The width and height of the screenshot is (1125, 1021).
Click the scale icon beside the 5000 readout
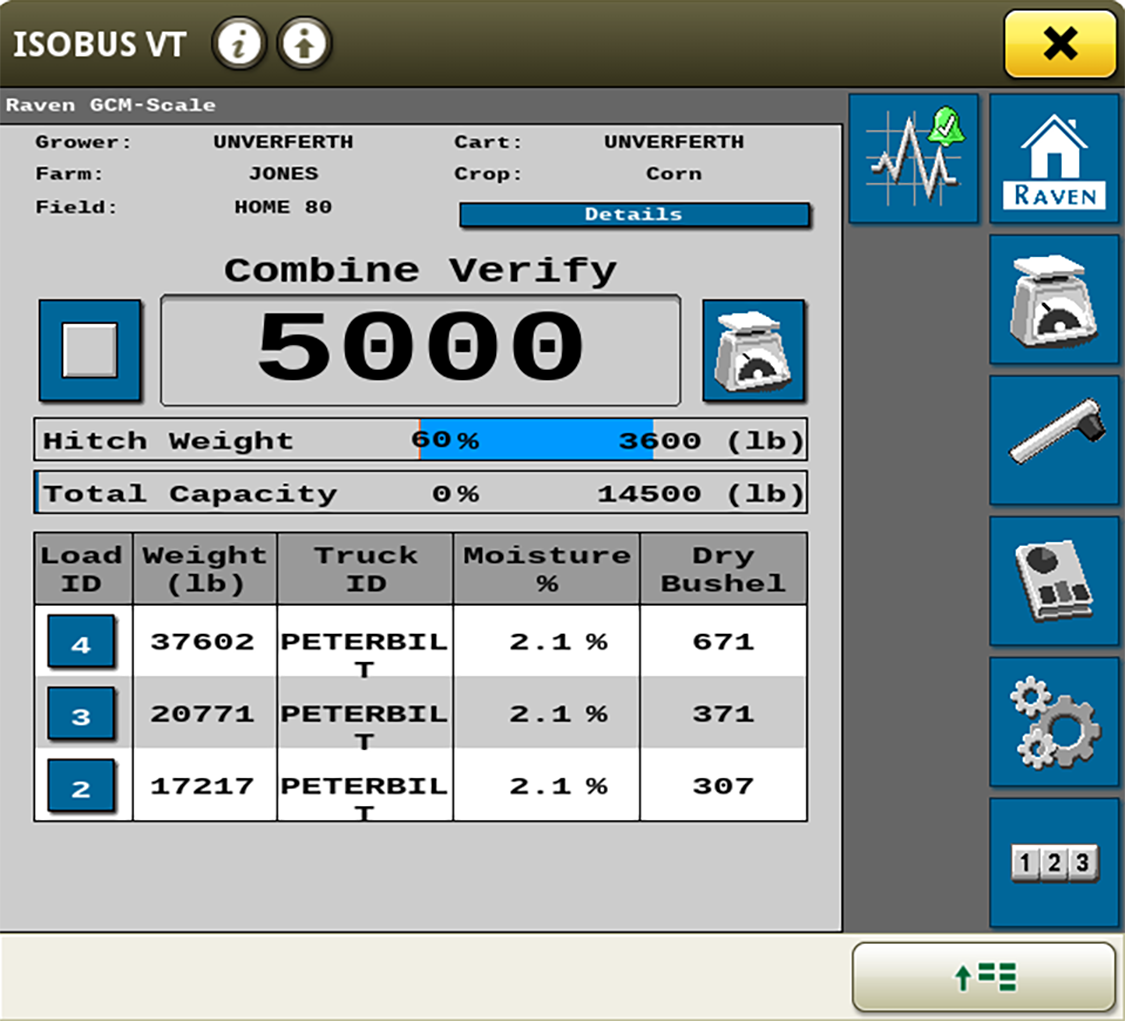point(753,350)
